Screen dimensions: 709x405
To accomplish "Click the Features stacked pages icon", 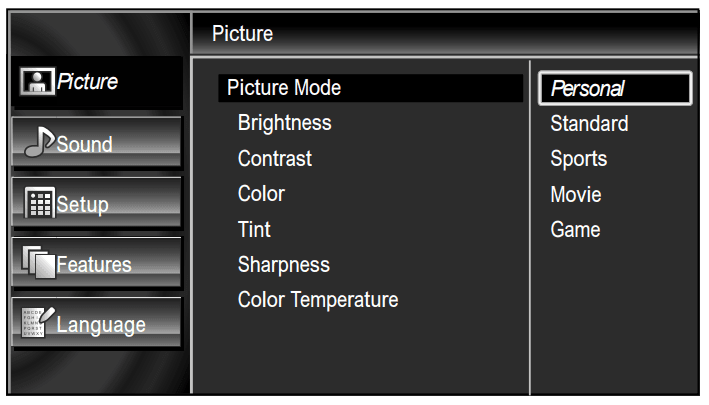I will [x=37, y=263].
